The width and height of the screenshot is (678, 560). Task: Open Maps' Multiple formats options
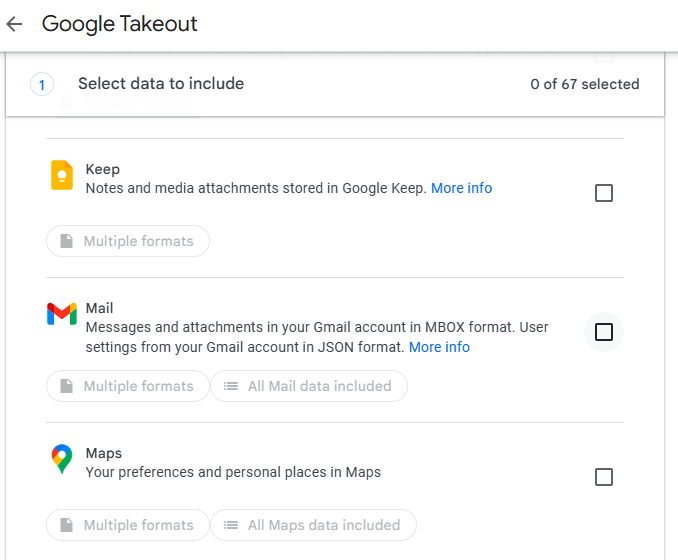coord(127,525)
